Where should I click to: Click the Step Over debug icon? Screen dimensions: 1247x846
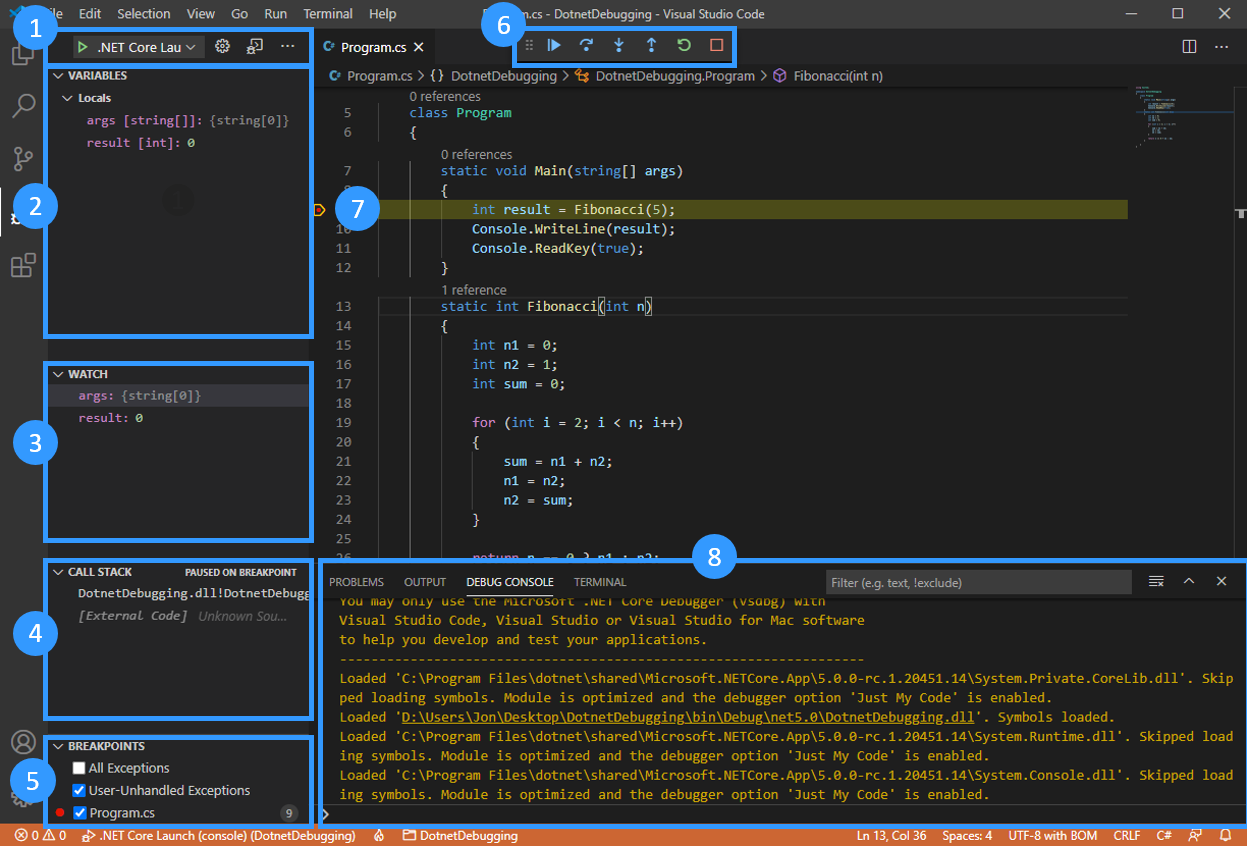click(587, 45)
